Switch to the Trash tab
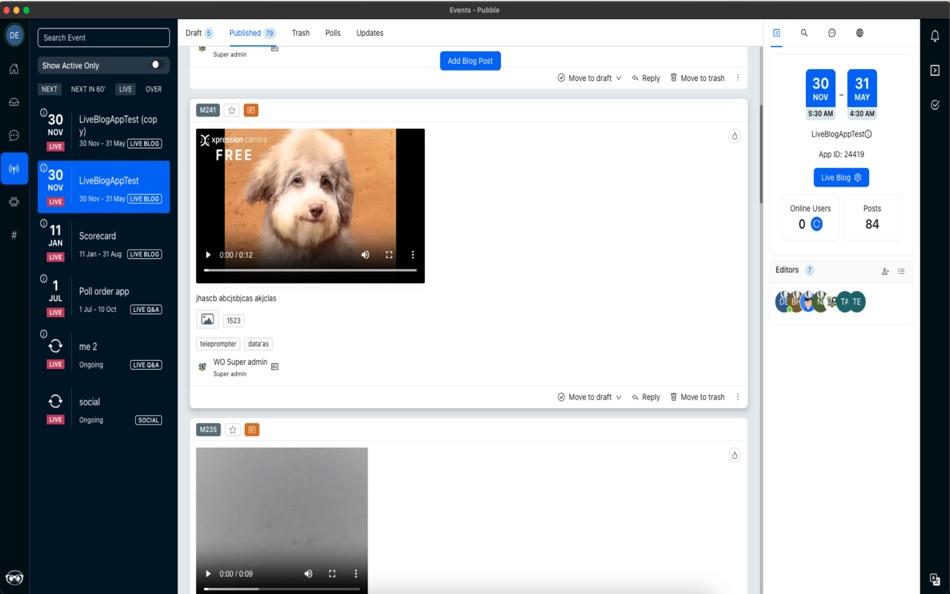Screen dimensions: 950x594 [301, 32]
